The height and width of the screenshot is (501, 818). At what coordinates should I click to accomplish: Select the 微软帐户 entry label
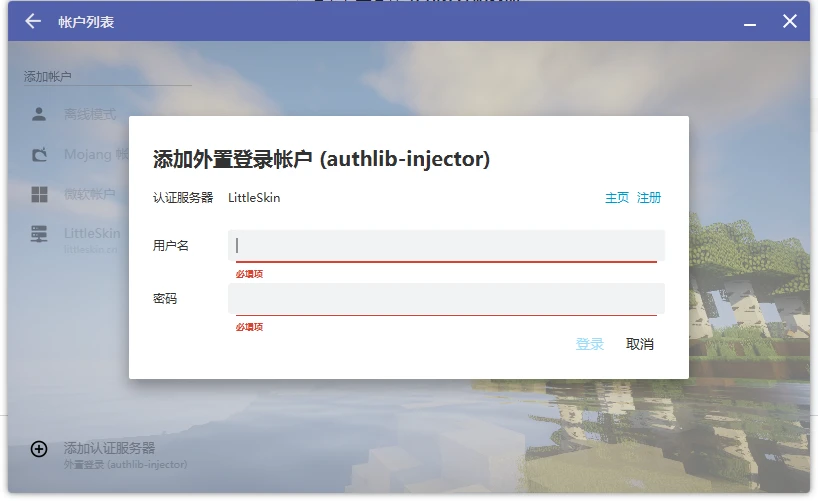[90, 194]
